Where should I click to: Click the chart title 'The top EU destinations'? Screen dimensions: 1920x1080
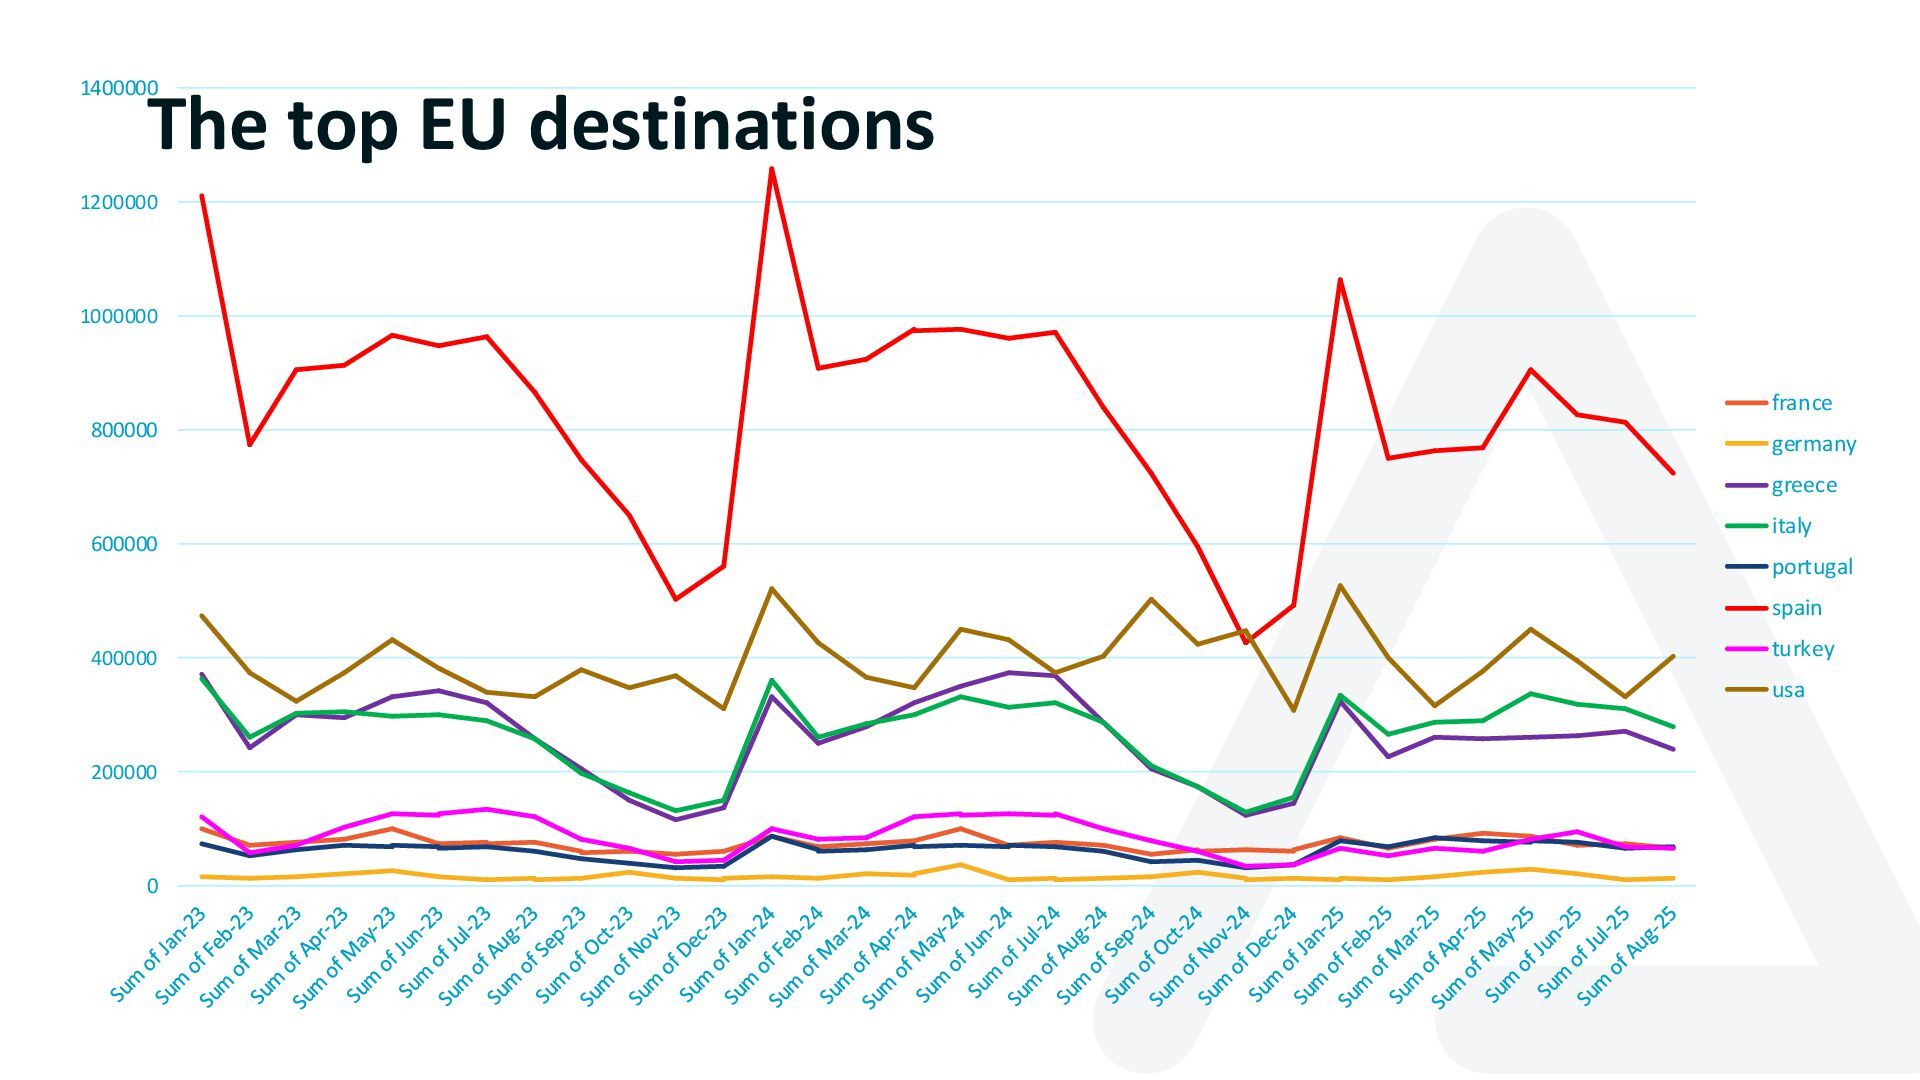[x=541, y=124]
